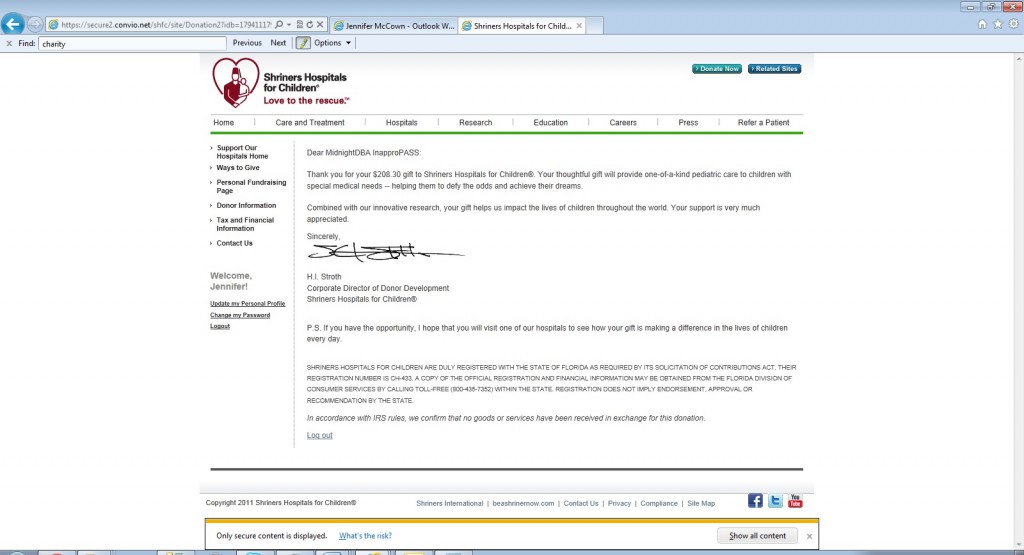
Task: Open the Privacy footer link
Action: tap(619, 503)
